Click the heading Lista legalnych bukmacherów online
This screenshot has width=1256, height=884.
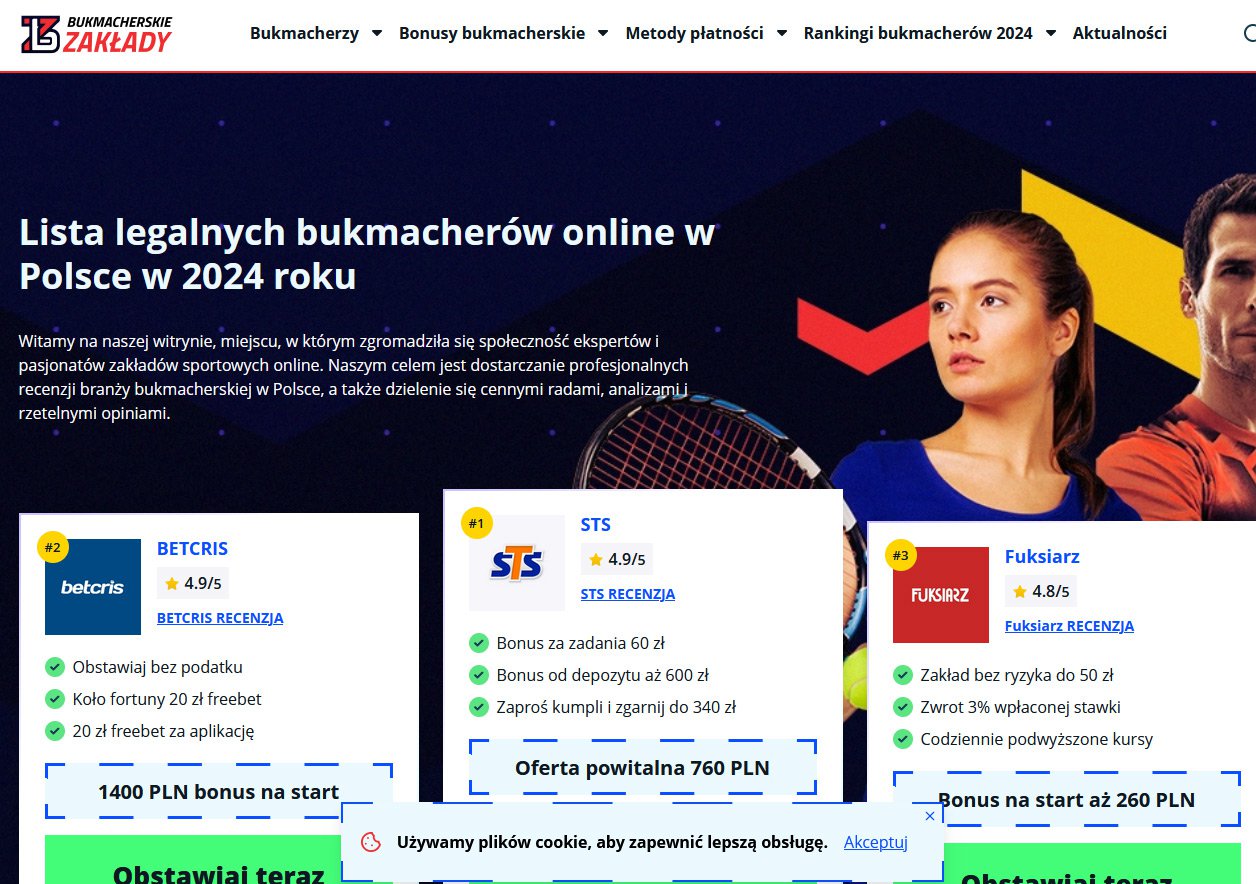(x=367, y=253)
